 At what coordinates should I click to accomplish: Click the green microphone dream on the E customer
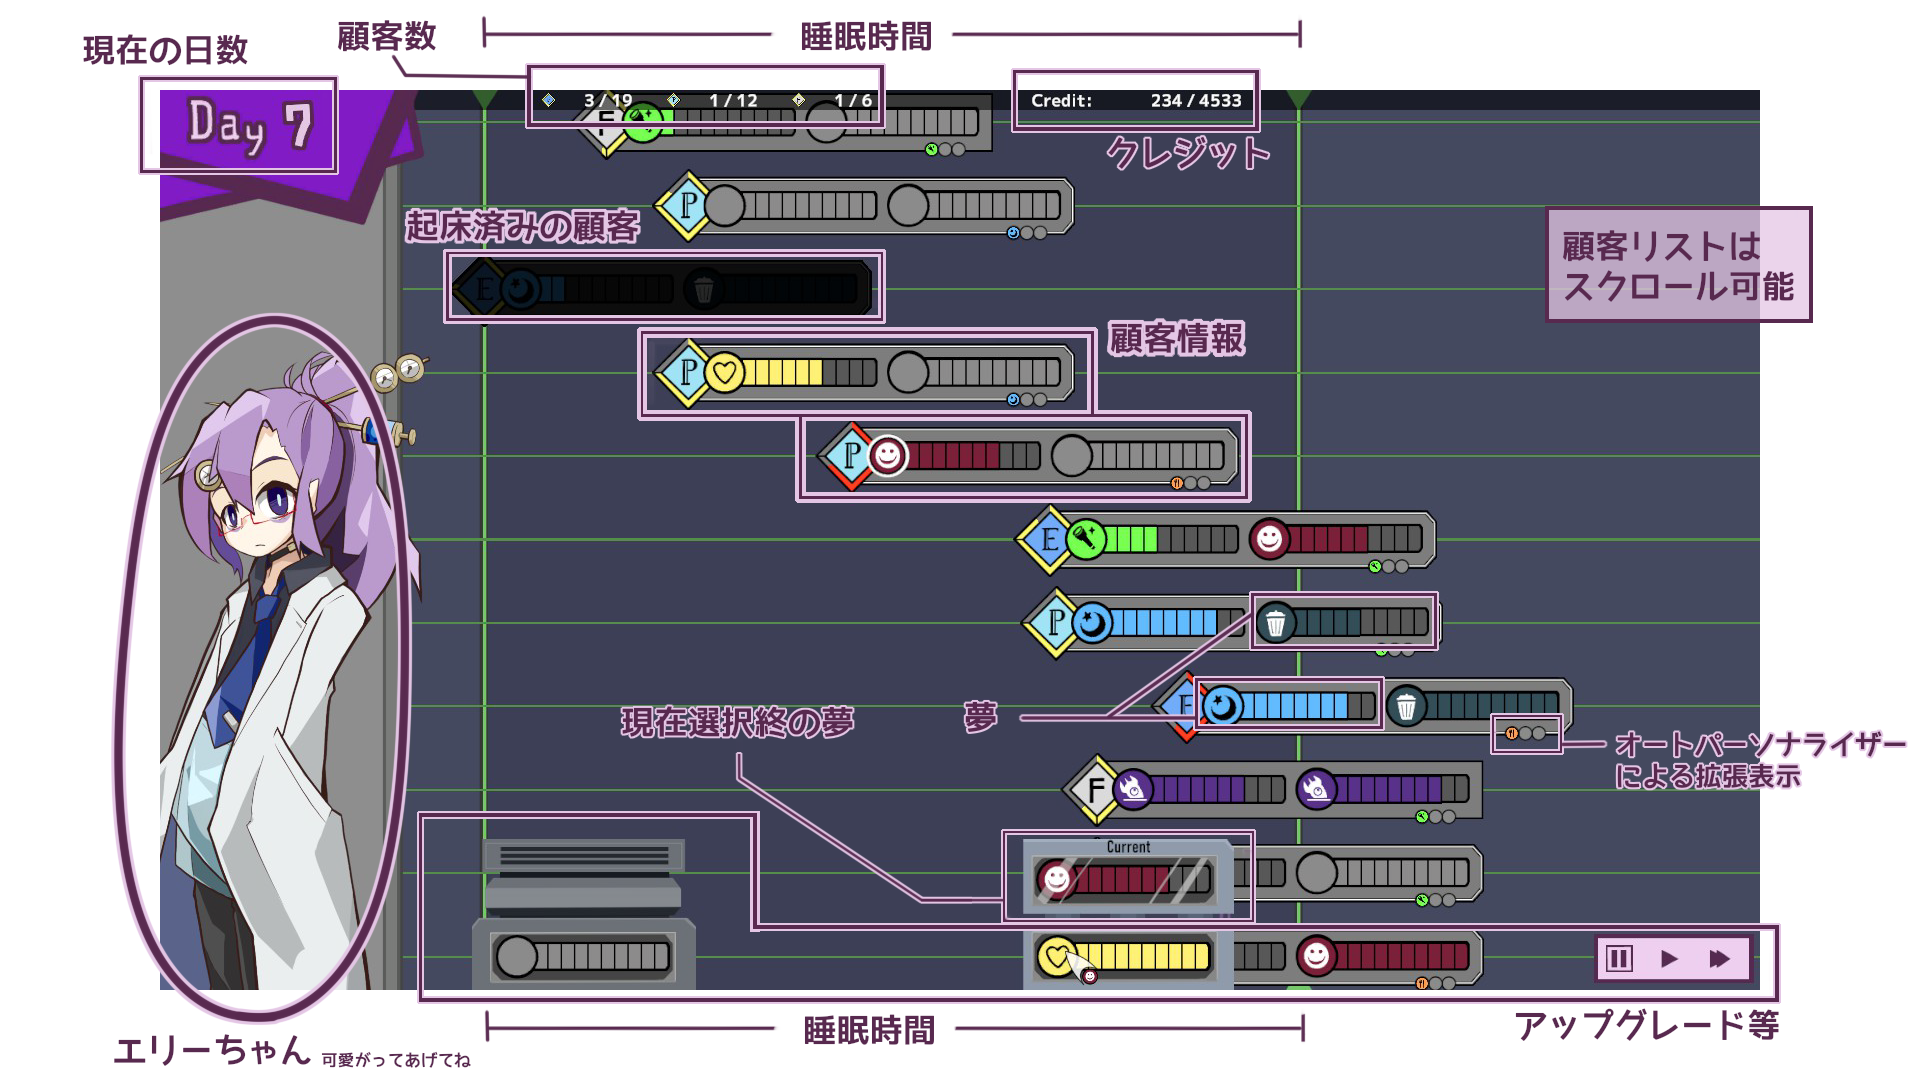[x=1086, y=540]
